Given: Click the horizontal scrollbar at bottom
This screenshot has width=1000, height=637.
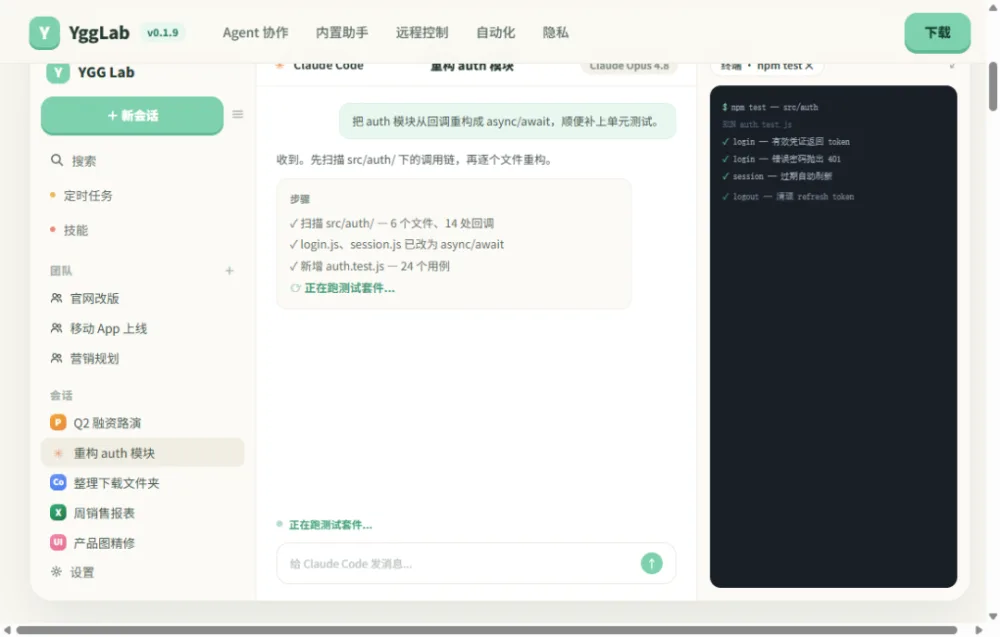Looking at the screenshot, I should pyautogui.click(x=487, y=630).
